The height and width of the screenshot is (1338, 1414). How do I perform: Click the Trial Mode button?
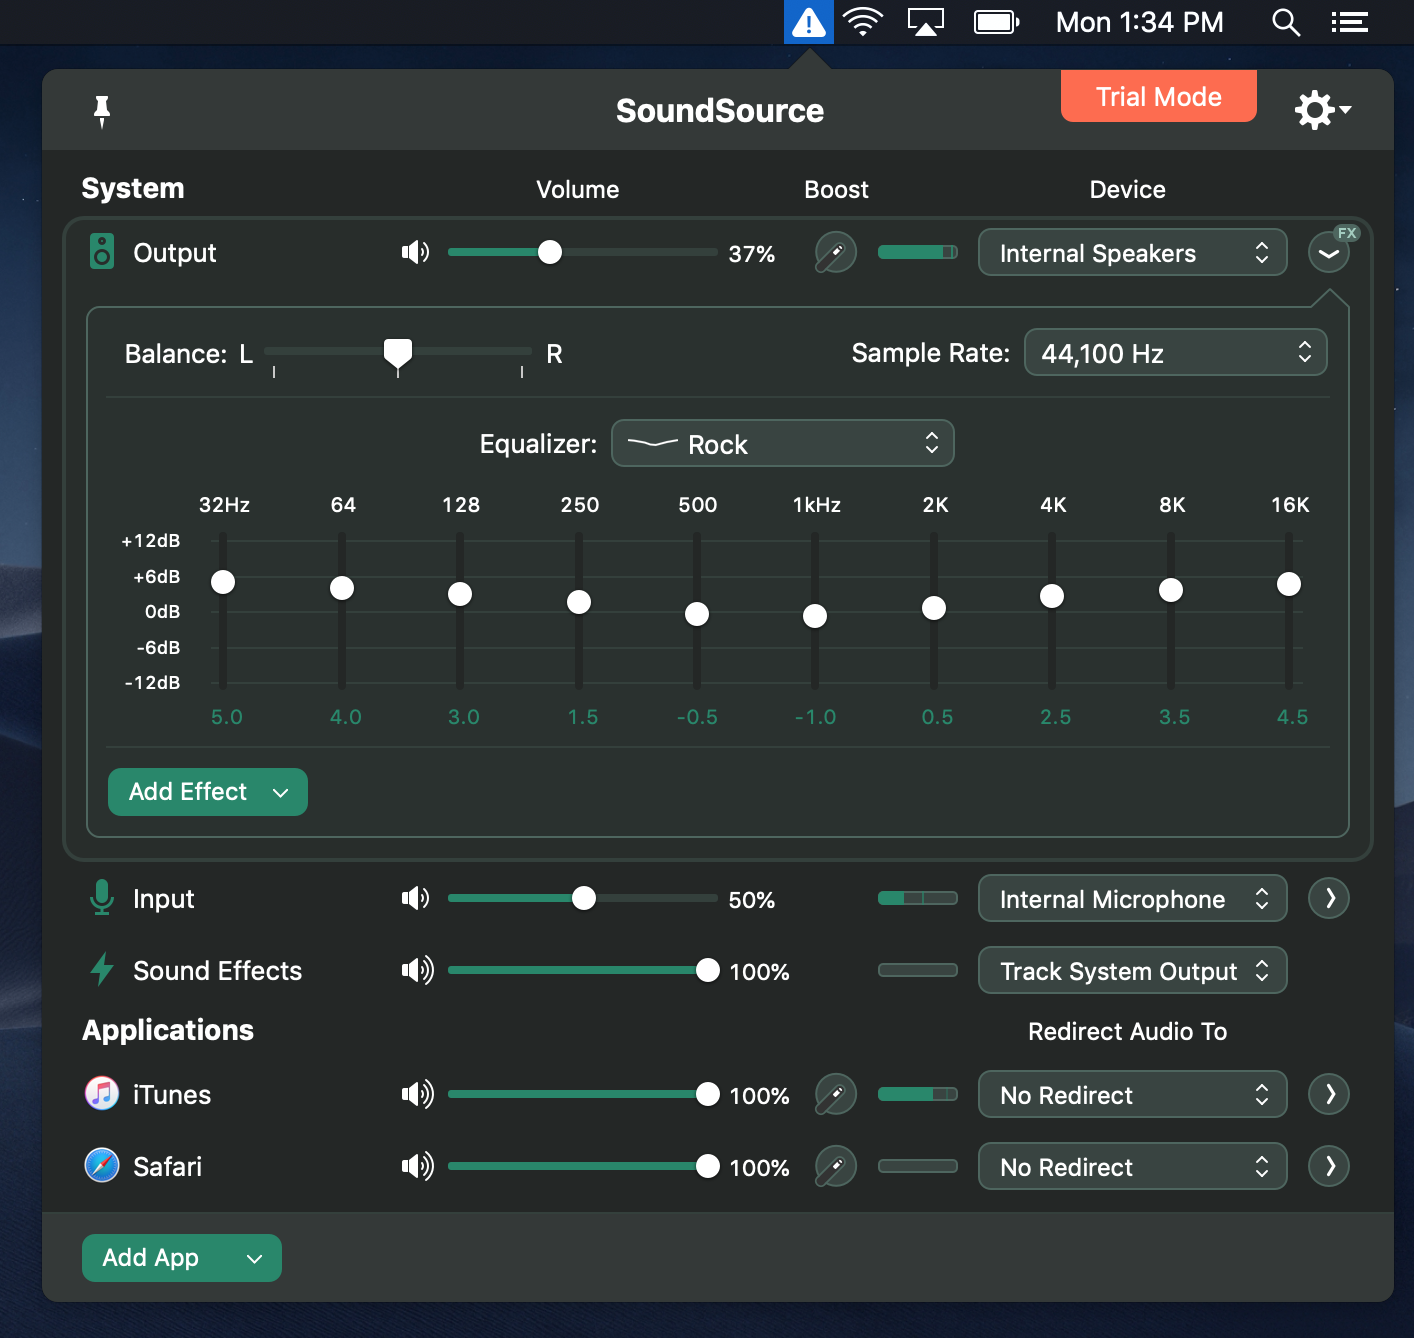[x=1159, y=96]
